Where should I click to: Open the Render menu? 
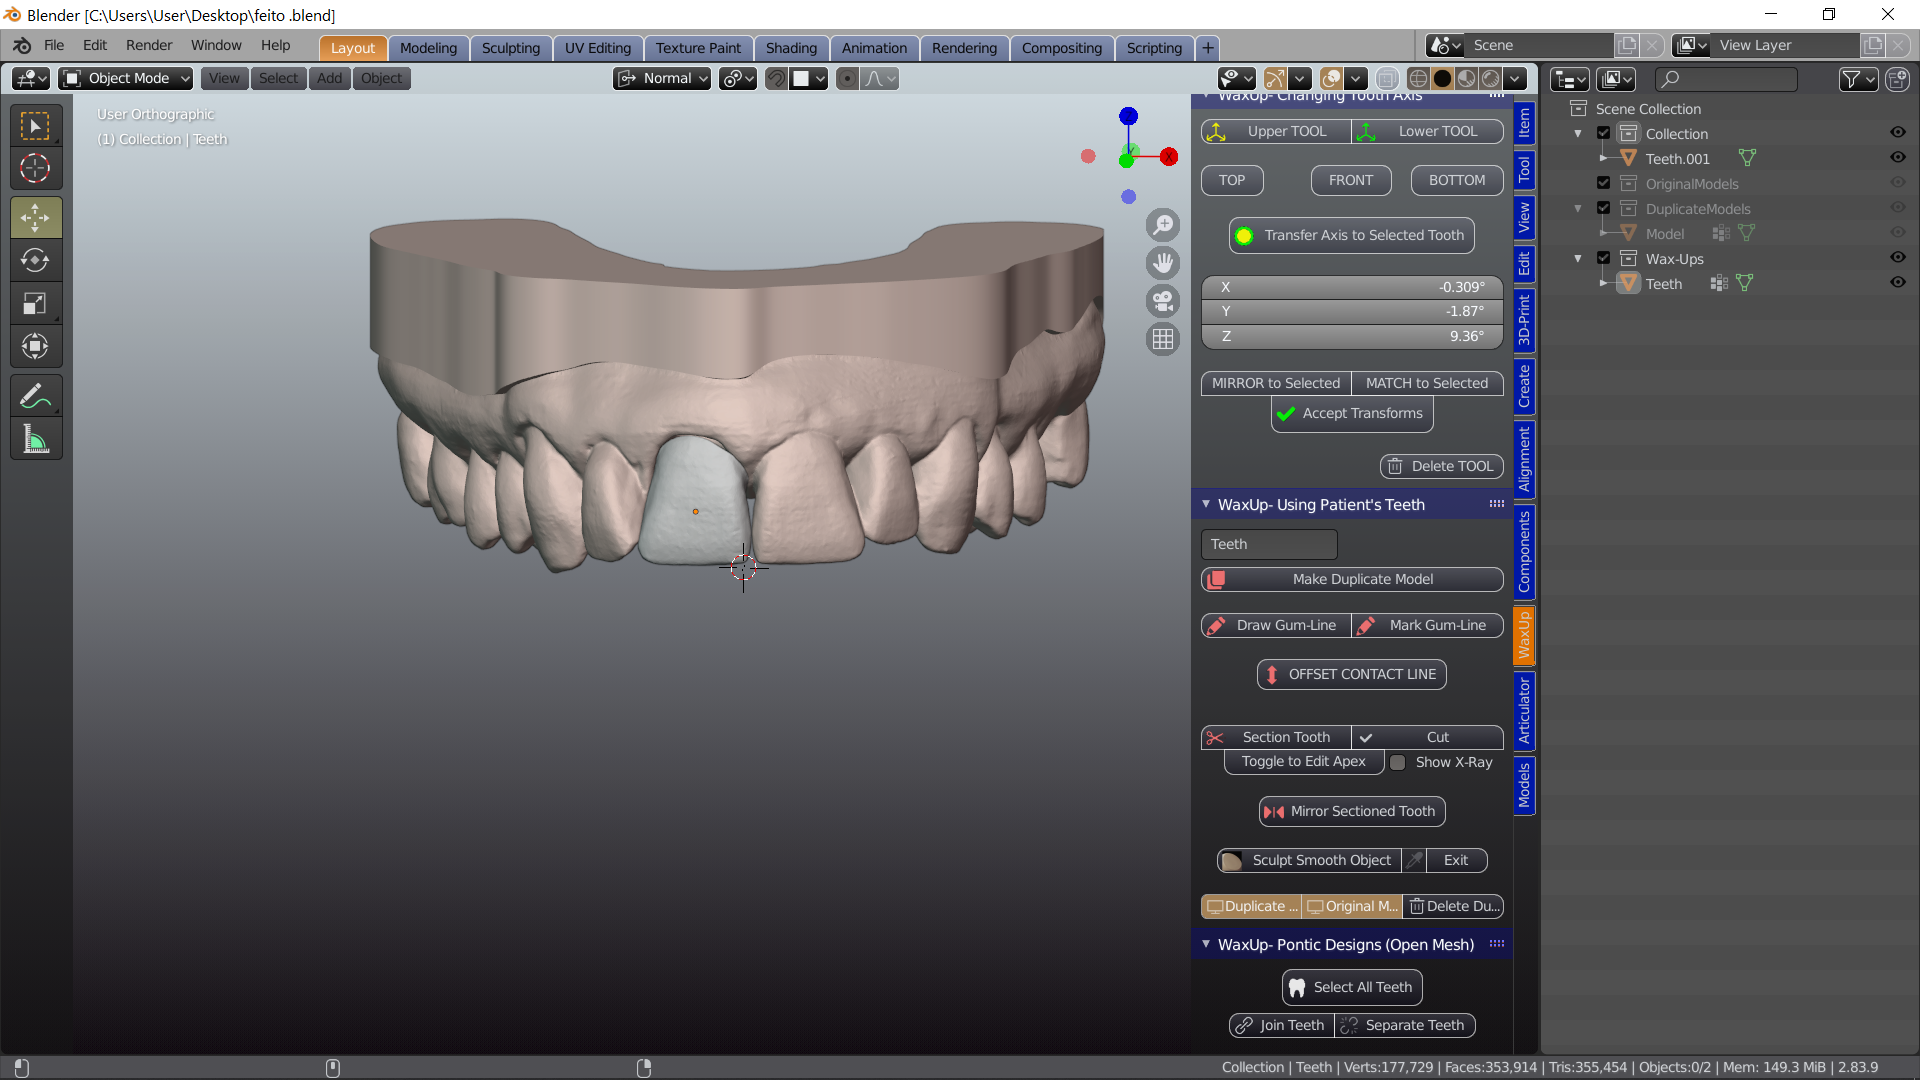(x=148, y=45)
